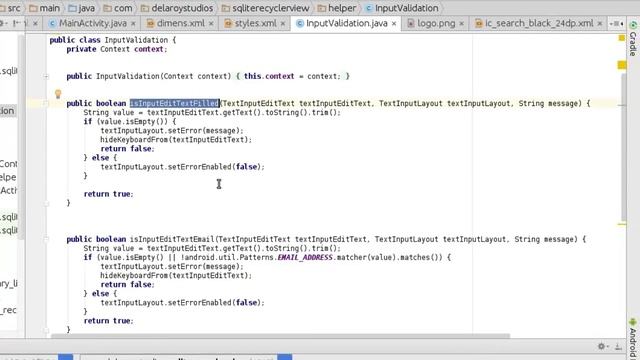Screen dimensions: 640x360
Task: Click the hide panel icon beside gear
Action: pyautogui.click(x=619, y=347)
